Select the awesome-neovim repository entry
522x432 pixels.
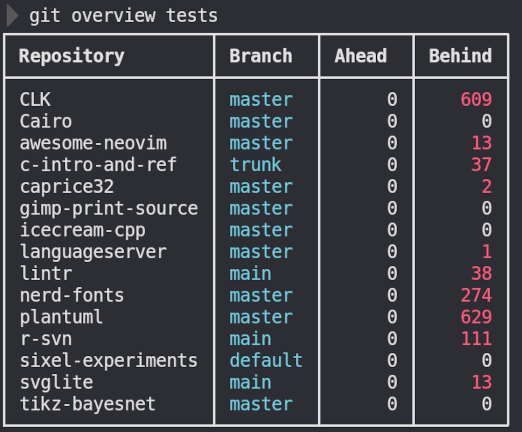tap(93, 143)
